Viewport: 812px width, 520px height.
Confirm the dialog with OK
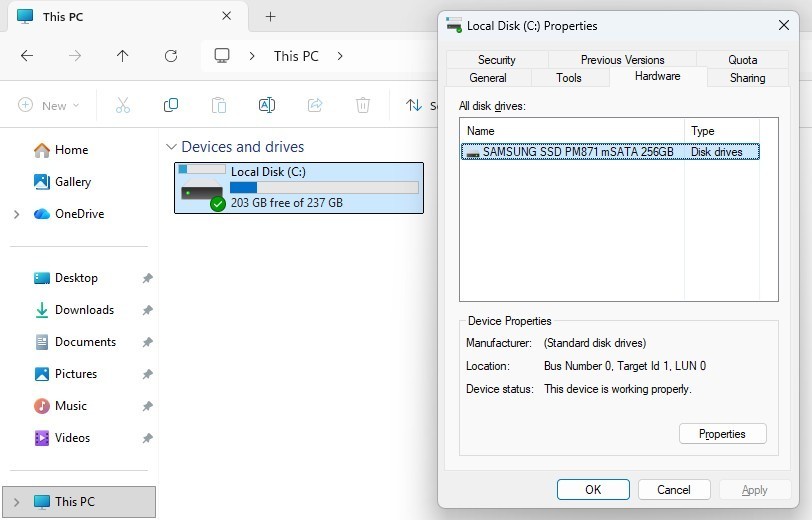pyautogui.click(x=593, y=489)
